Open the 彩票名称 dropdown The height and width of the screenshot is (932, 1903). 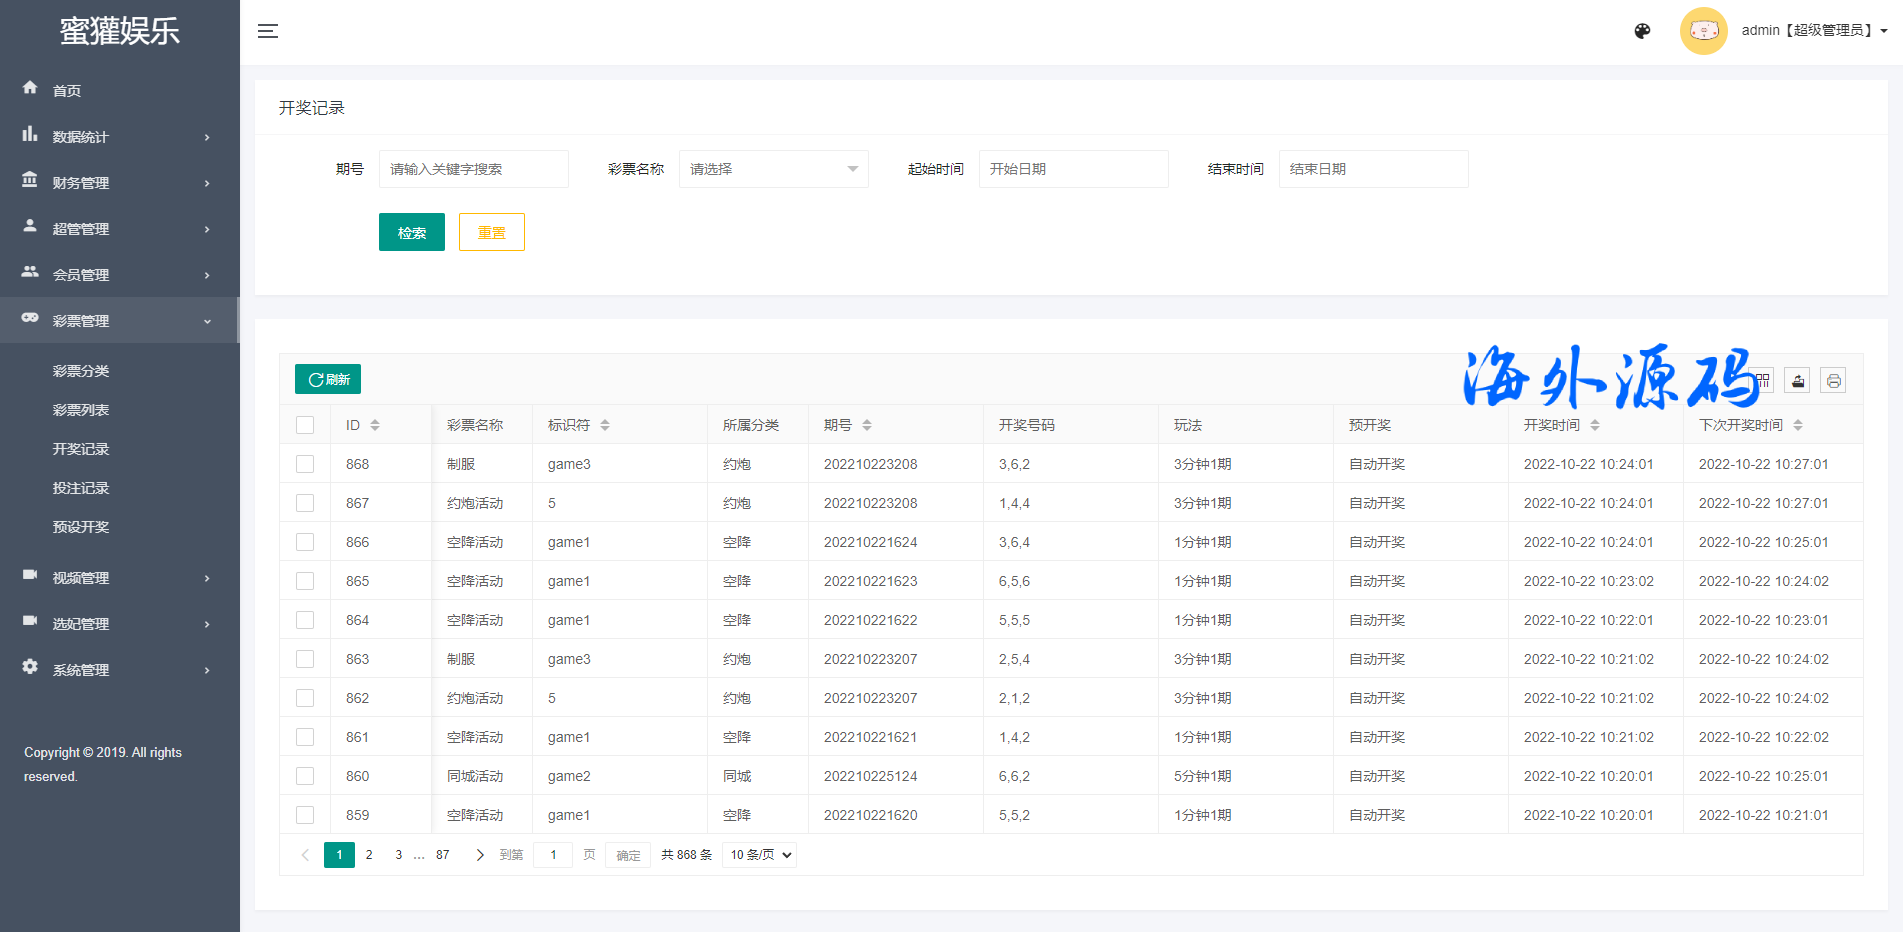pos(773,169)
